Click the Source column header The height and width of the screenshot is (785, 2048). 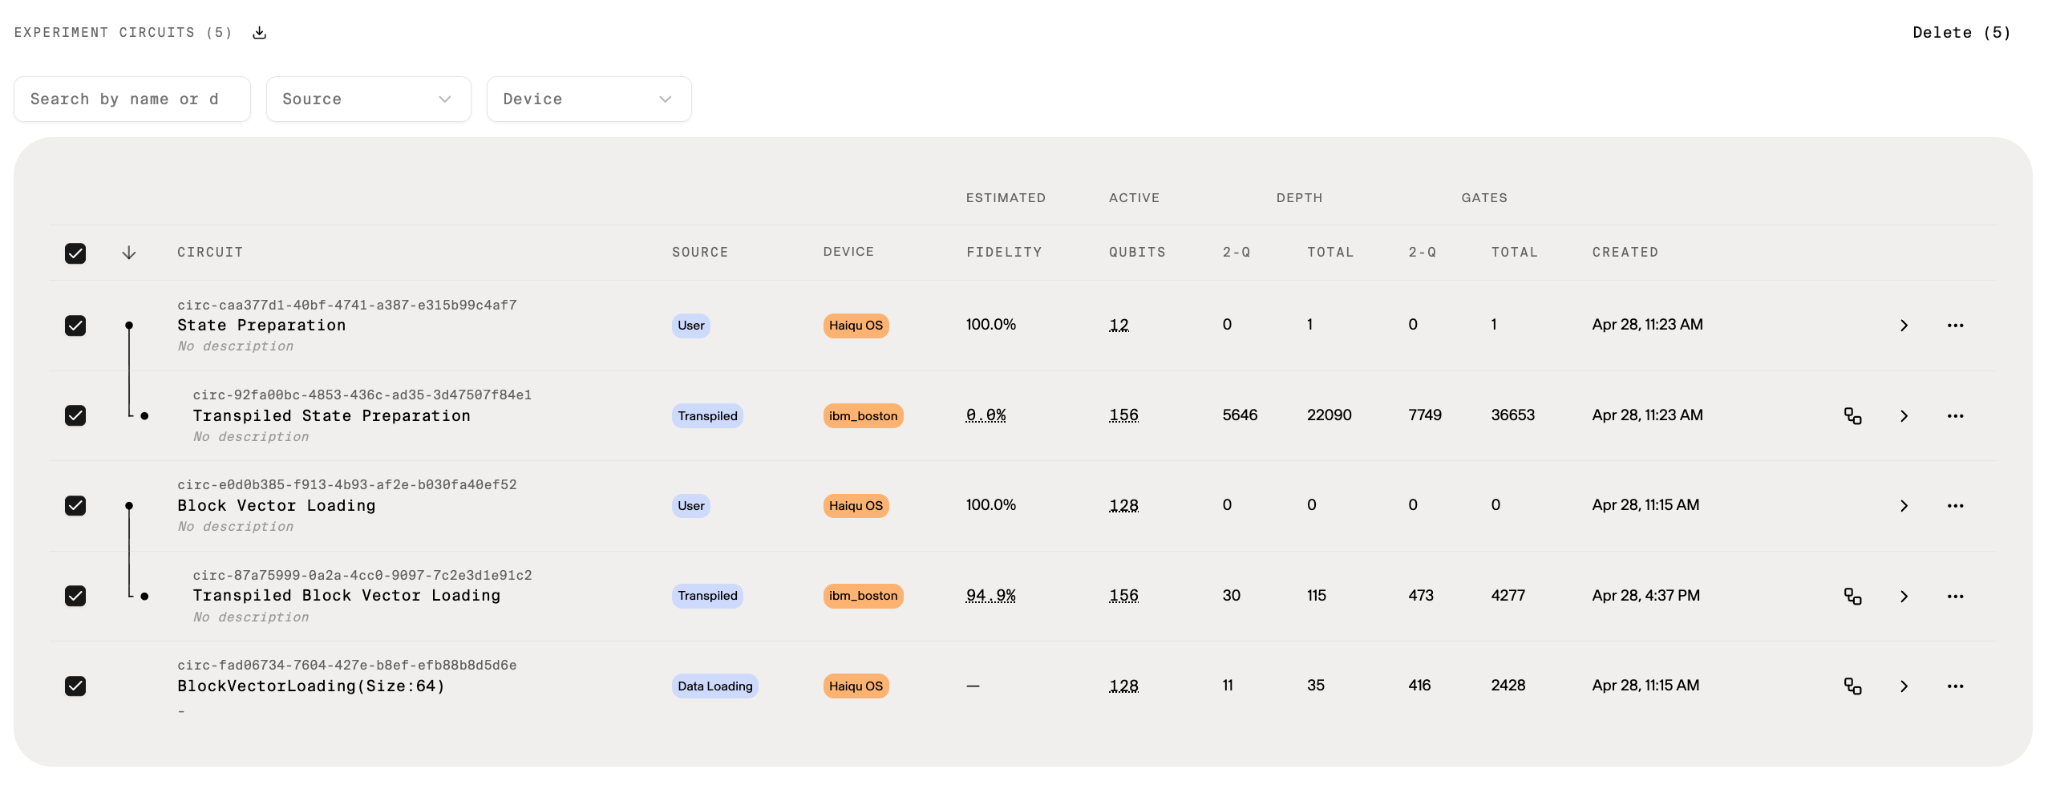tap(700, 252)
